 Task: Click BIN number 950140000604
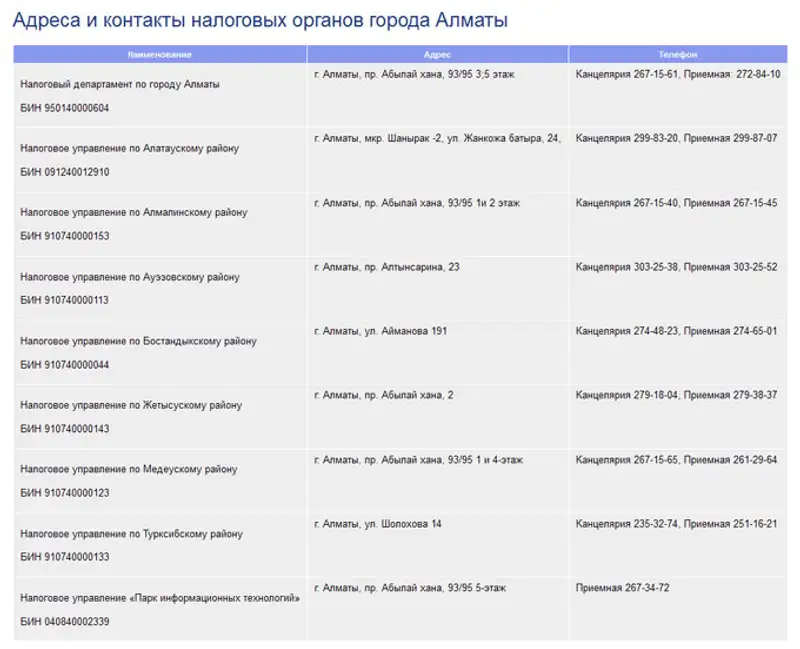(x=65, y=108)
